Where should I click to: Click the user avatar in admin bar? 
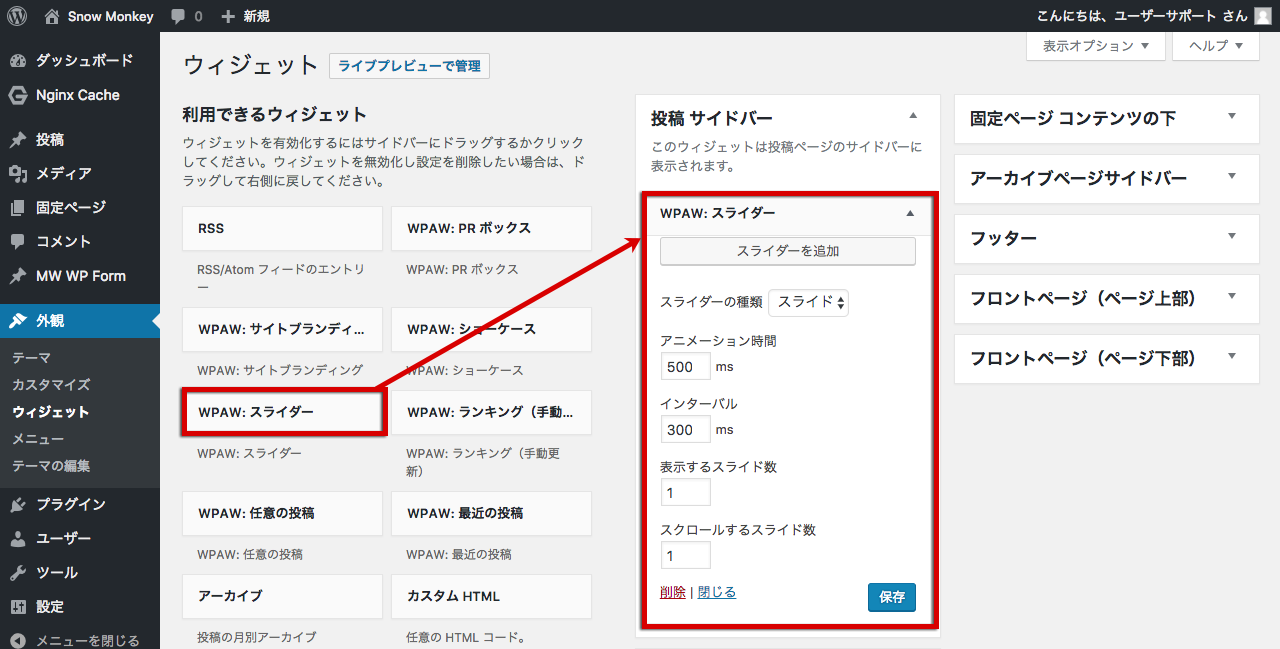tap(1263, 16)
